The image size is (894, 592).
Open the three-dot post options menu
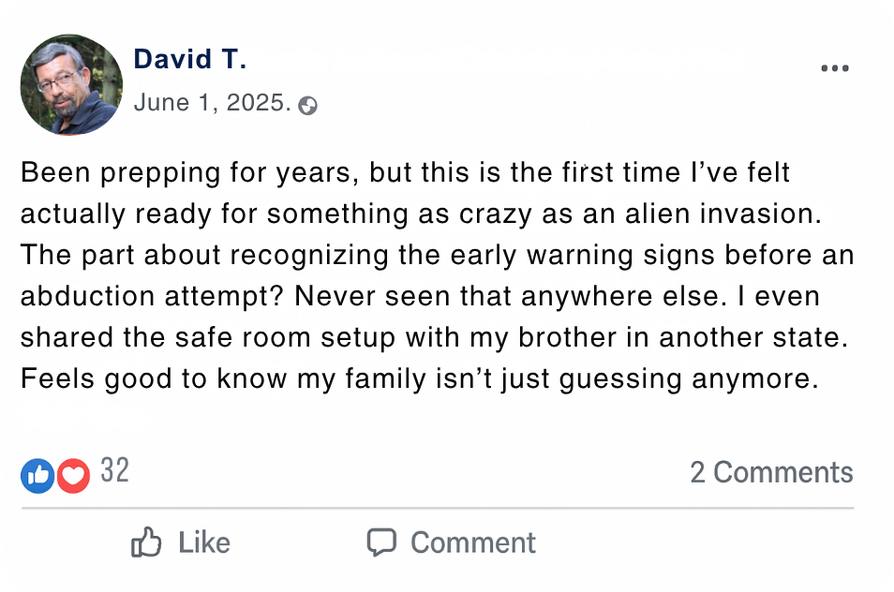[834, 69]
